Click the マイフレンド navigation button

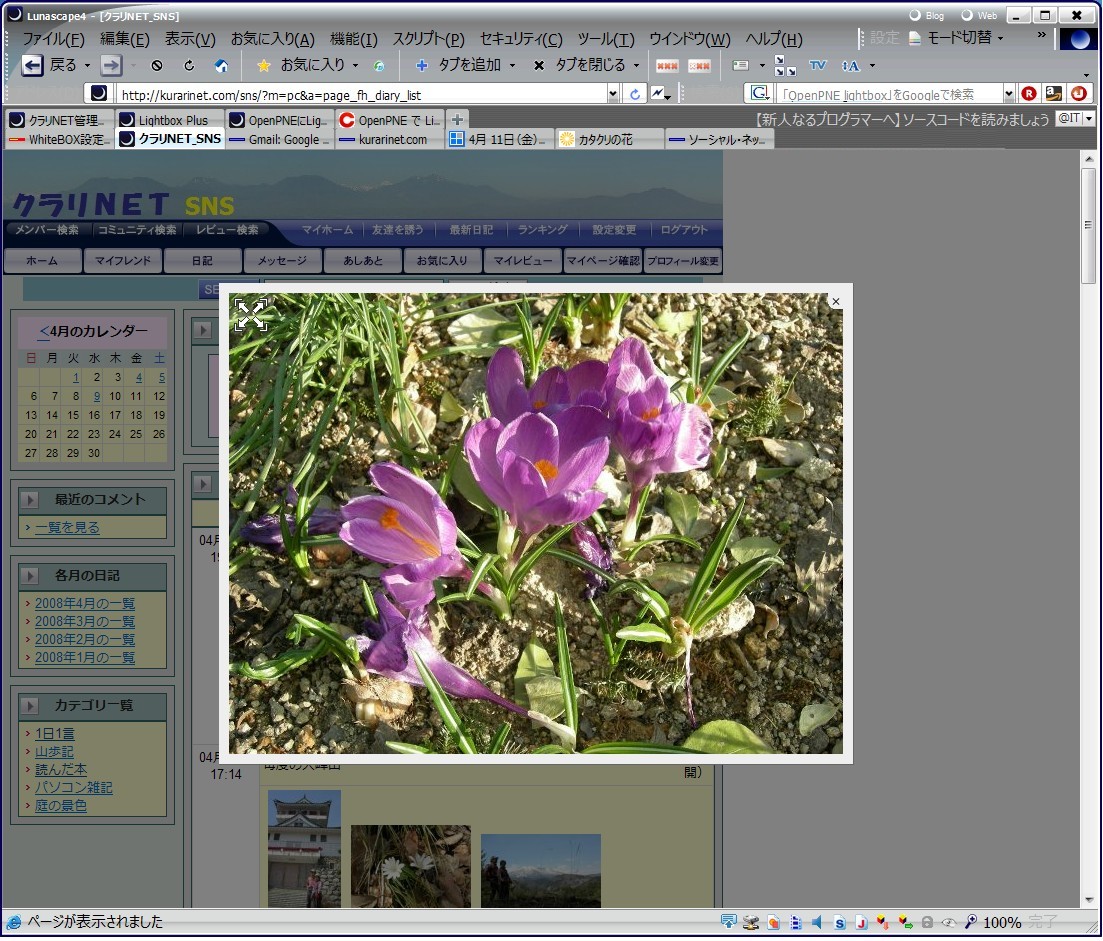point(122,261)
